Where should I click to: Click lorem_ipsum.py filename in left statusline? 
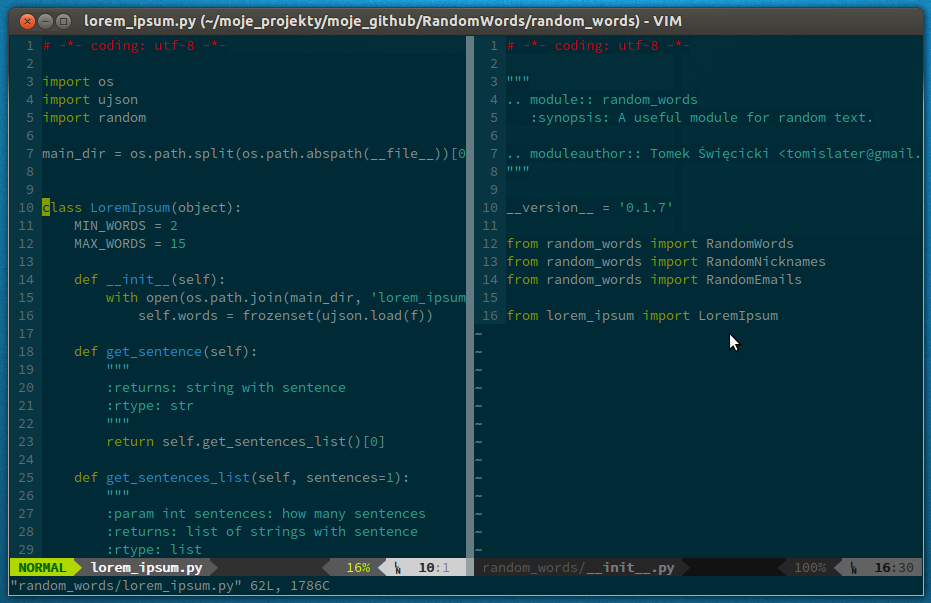[147, 567]
